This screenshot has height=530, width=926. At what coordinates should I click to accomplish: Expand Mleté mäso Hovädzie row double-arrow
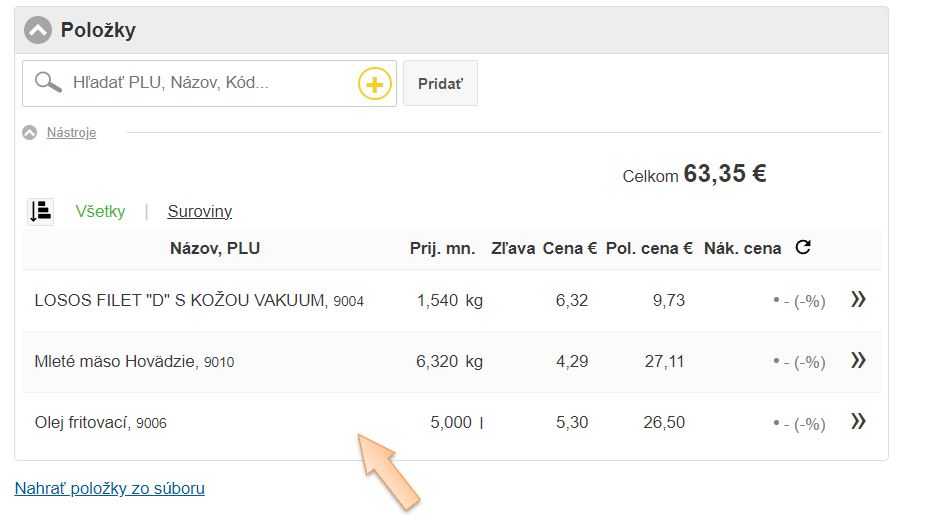(857, 361)
